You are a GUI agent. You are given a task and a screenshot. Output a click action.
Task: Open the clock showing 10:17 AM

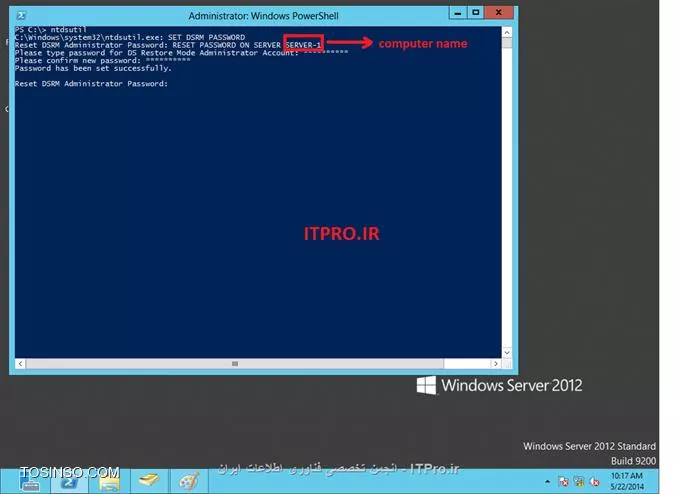click(627, 481)
